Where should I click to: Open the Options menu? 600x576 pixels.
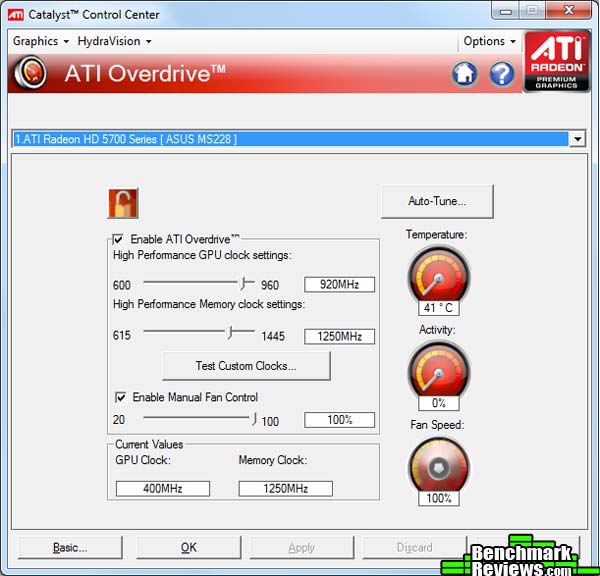(x=489, y=41)
